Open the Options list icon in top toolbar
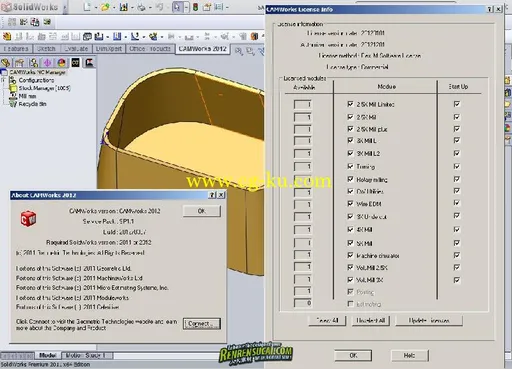The width and height of the screenshot is (512, 369). point(219,7)
